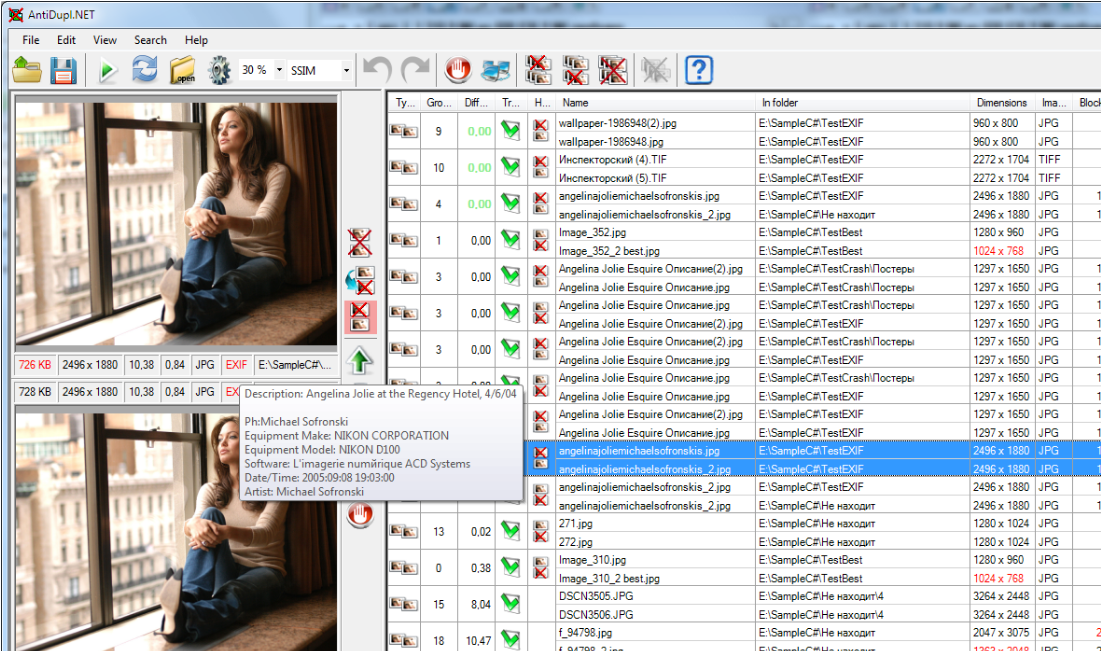Click the checkmark next to DSCN3505.JPG
Screen dimensions: 1101x651
click(x=510, y=603)
